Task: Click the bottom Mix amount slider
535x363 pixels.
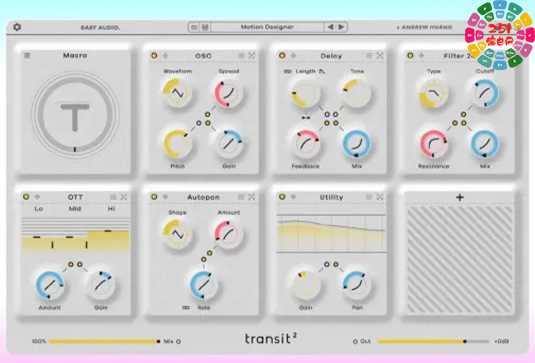Action: pos(104,341)
